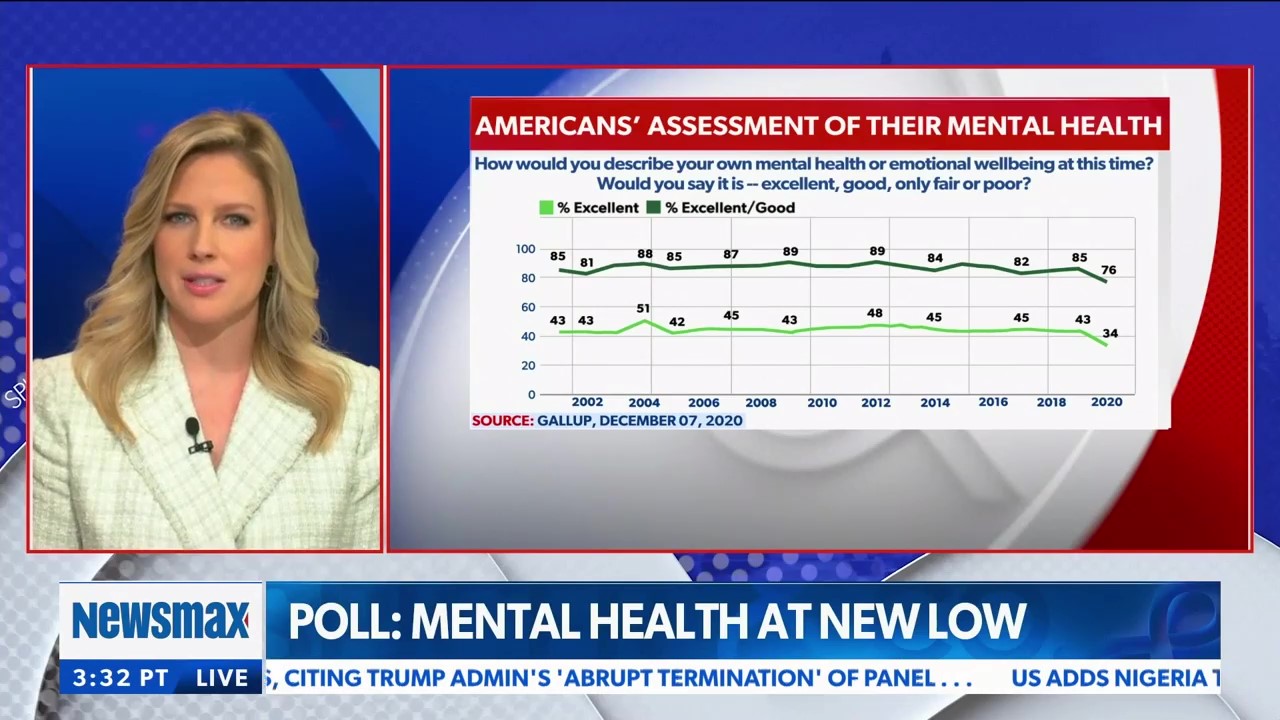1280x720 pixels.
Task: Click the value 34 at 2020
Action: coord(1110,334)
